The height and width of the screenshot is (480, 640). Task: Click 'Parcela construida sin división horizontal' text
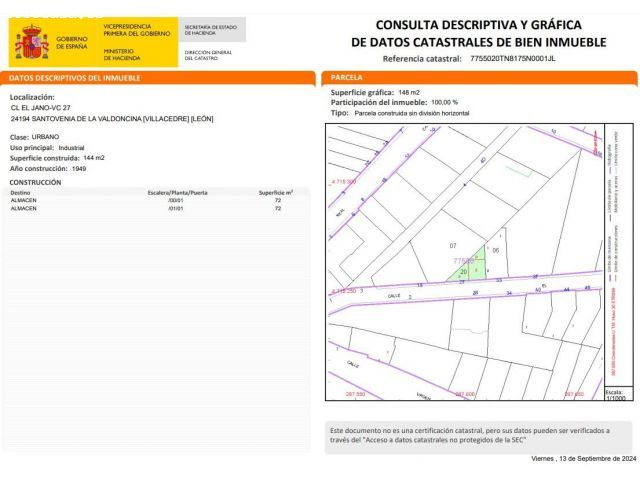click(x=412, y=113)
